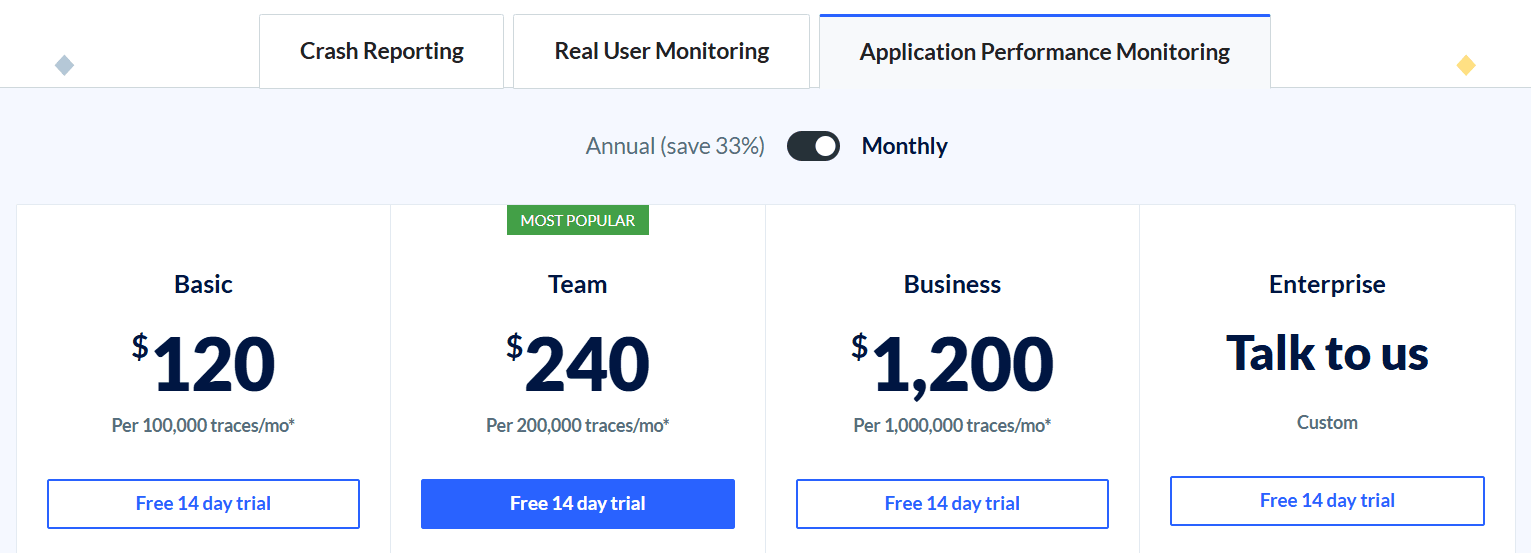Click the yellow diamond decoration icon
This screenshot has width=1531, height=553.
[1465, 66]
